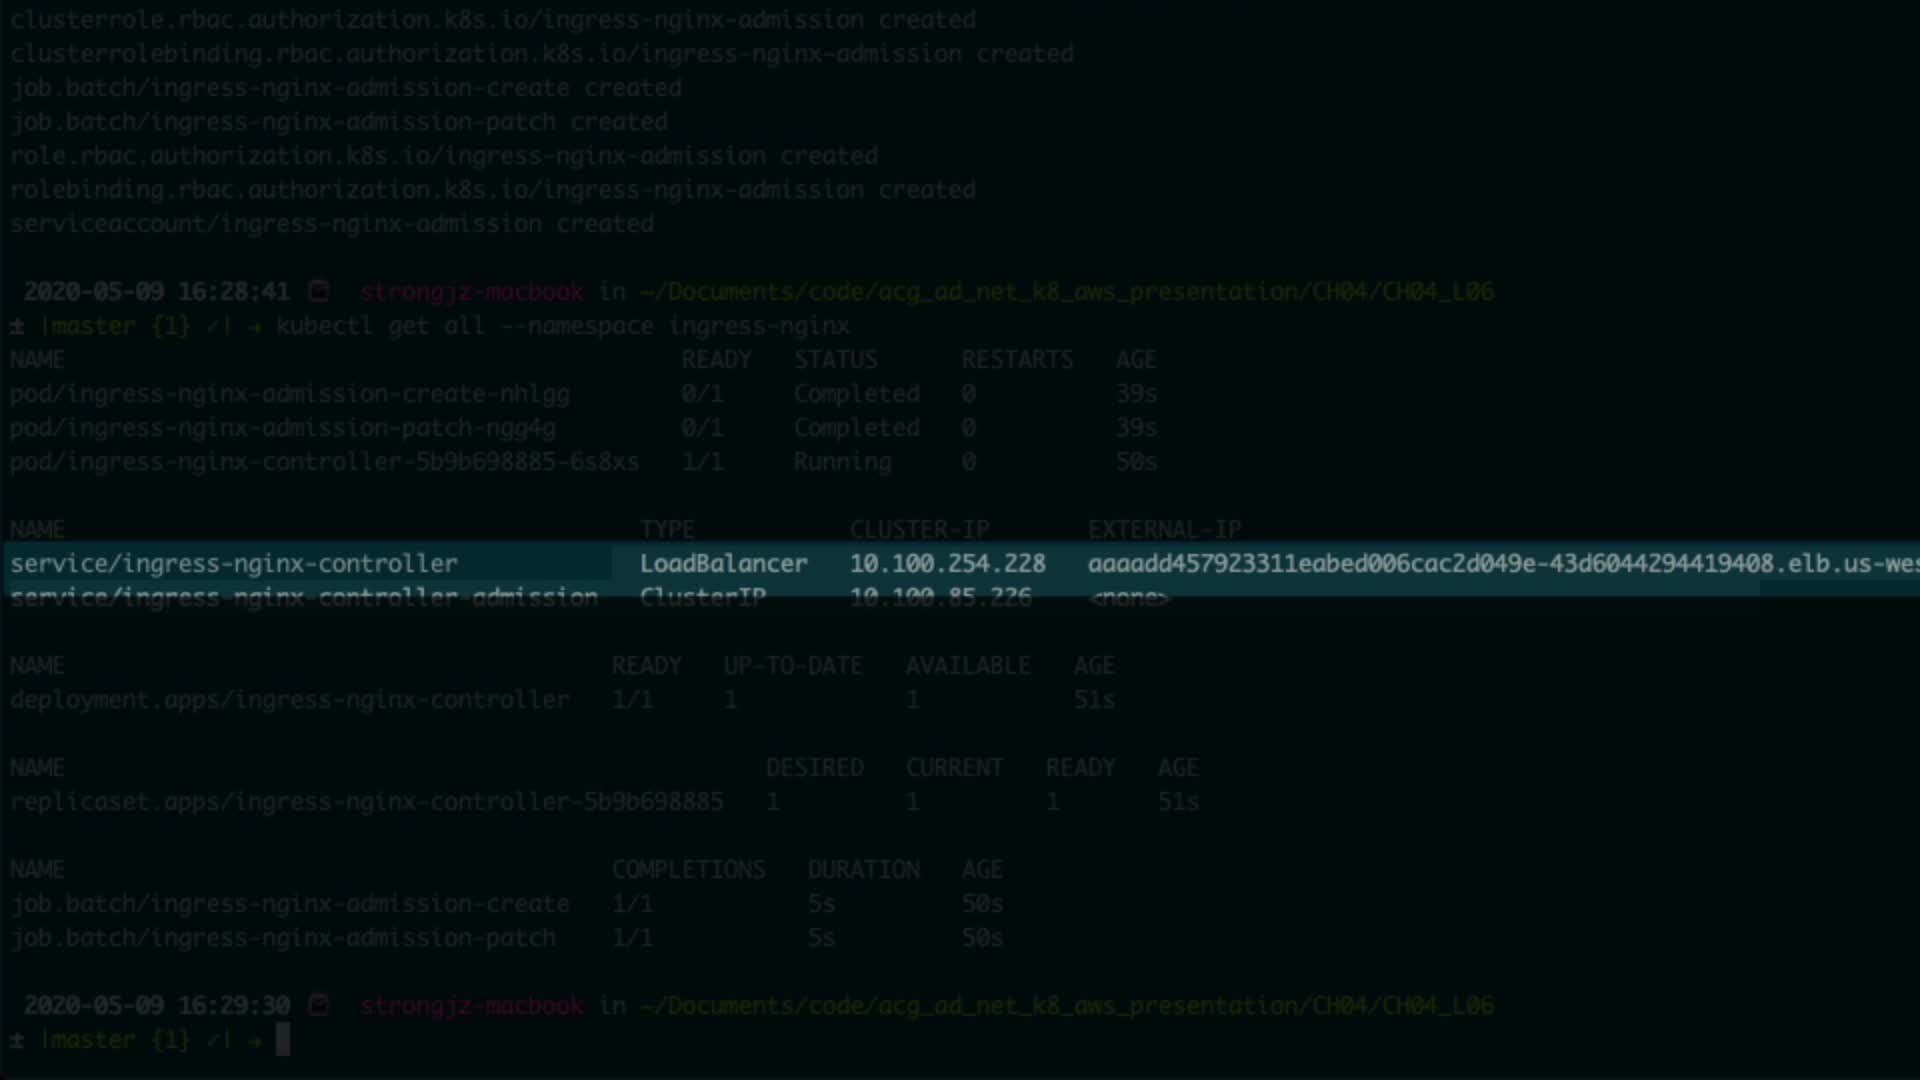Click the icon after the 16:28:41 timestamp
The width and height of the screenshot is (1920, 1080).
319,291
